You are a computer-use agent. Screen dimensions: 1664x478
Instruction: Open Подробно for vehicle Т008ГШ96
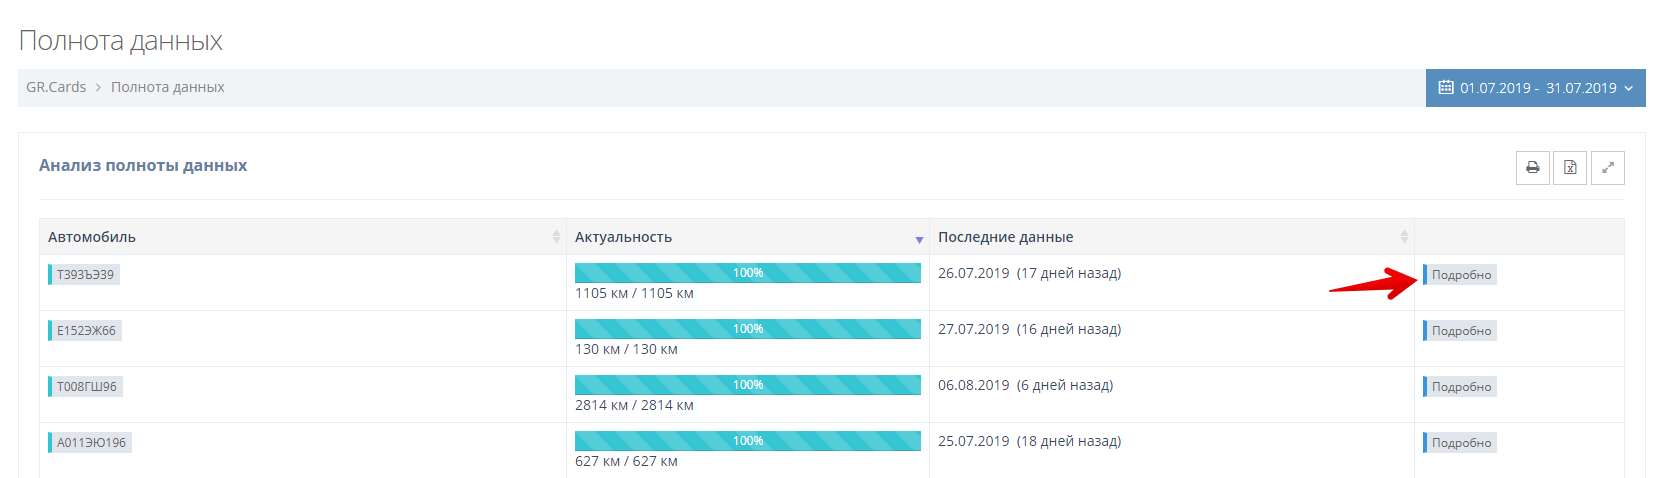1460,387
